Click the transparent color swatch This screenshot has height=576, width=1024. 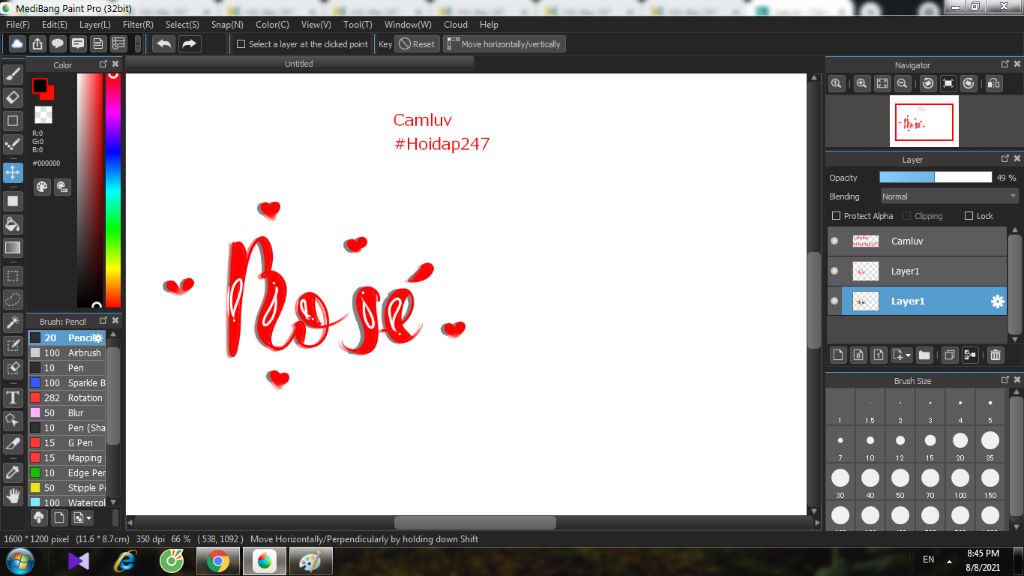click(x=43, y=115)
